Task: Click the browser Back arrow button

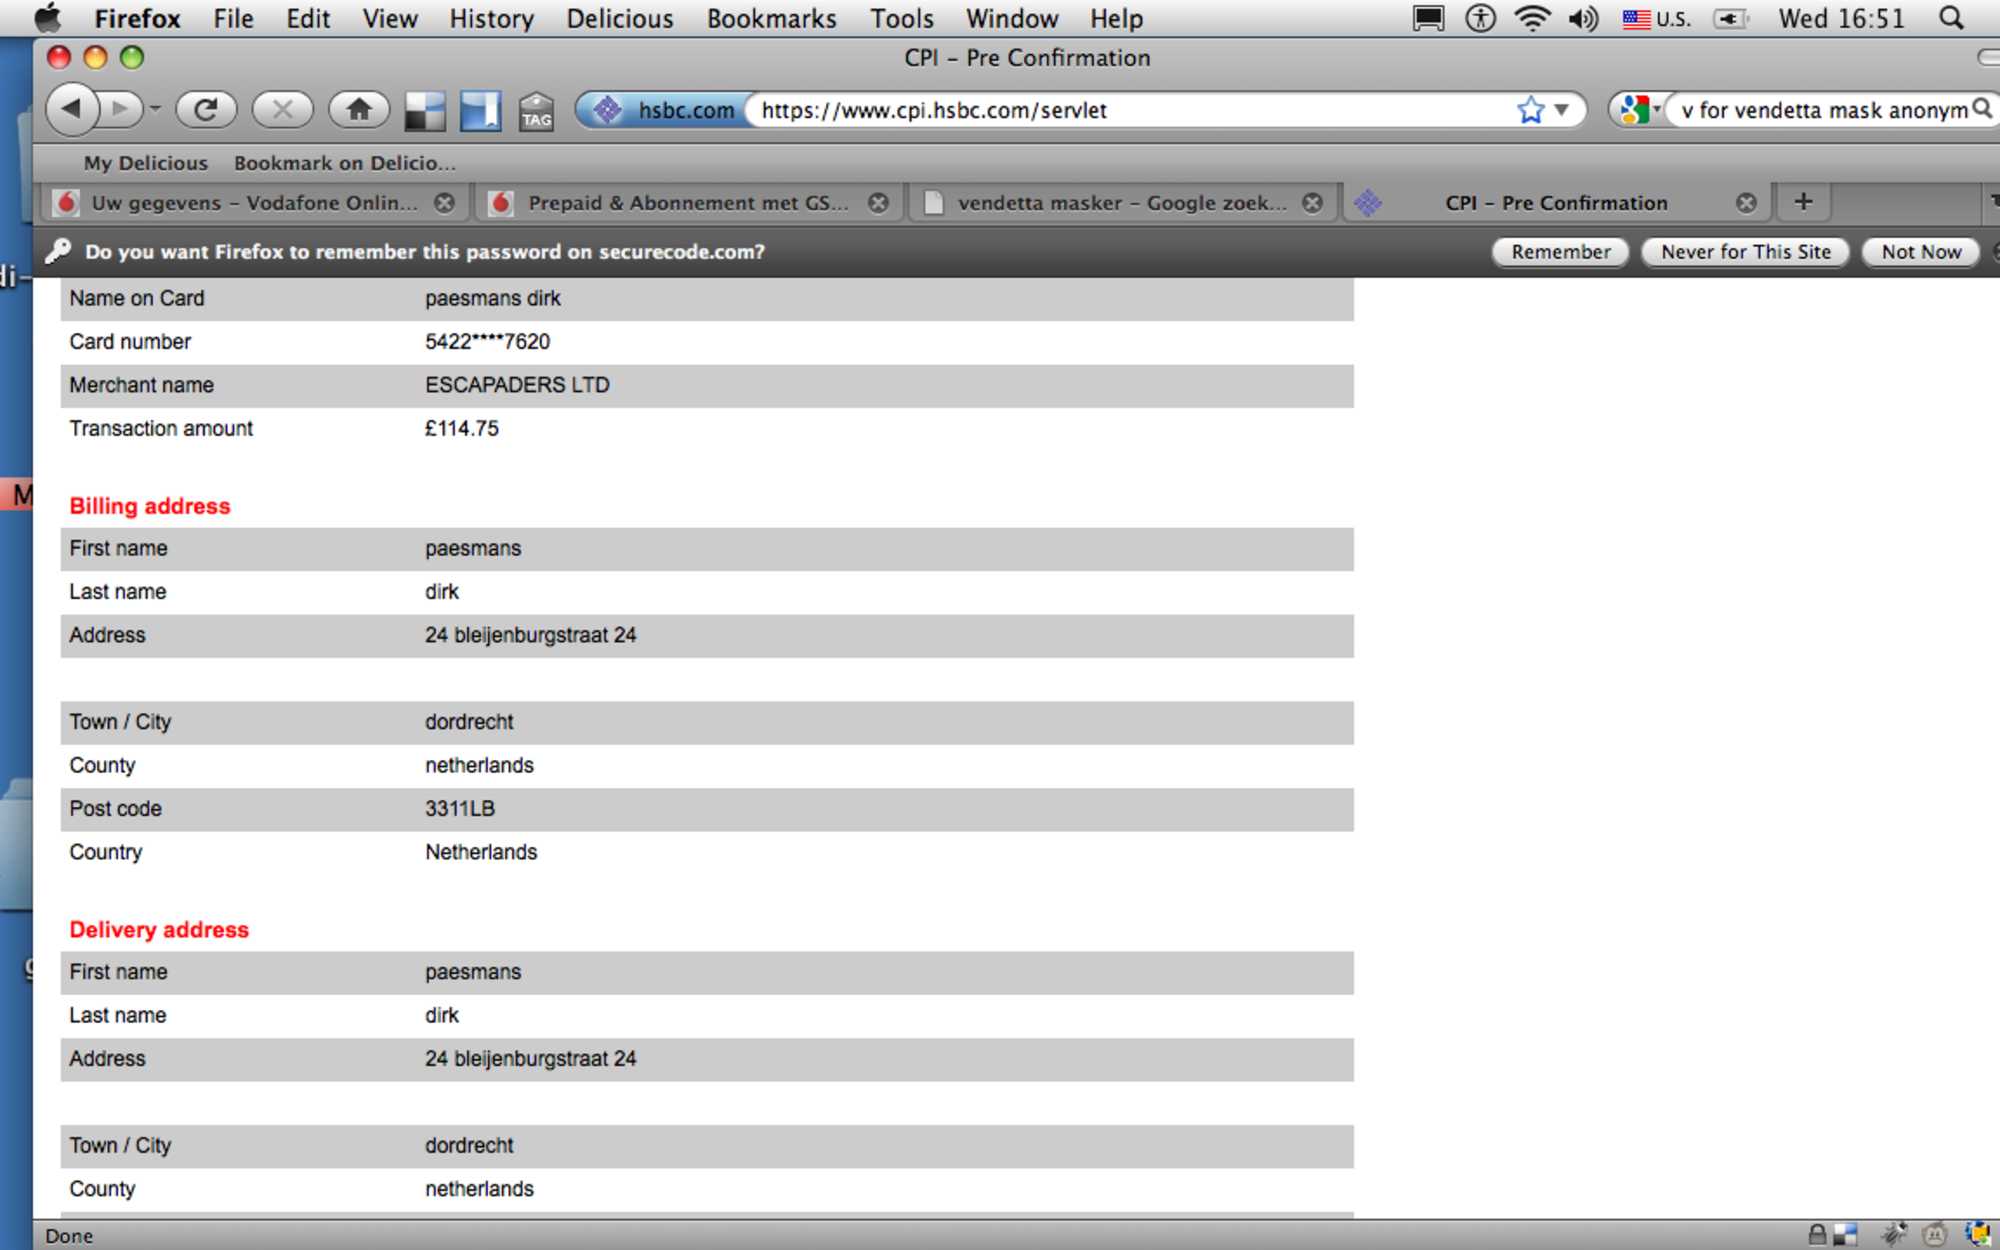Action: tap(71, 109)
